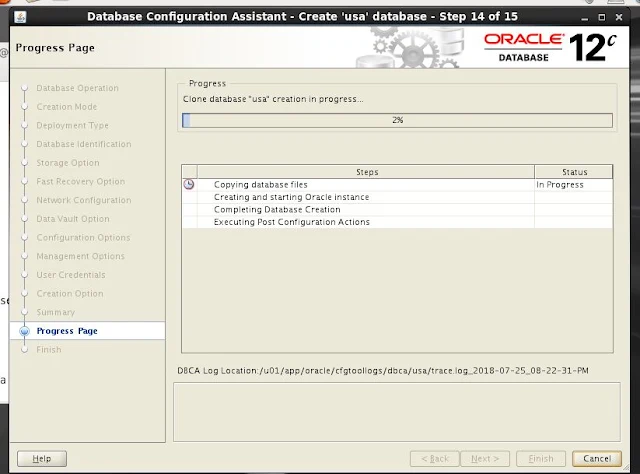Select the Copying database files row
The image size is (640, 474).
pyautogui.click(x=397, y=185)
